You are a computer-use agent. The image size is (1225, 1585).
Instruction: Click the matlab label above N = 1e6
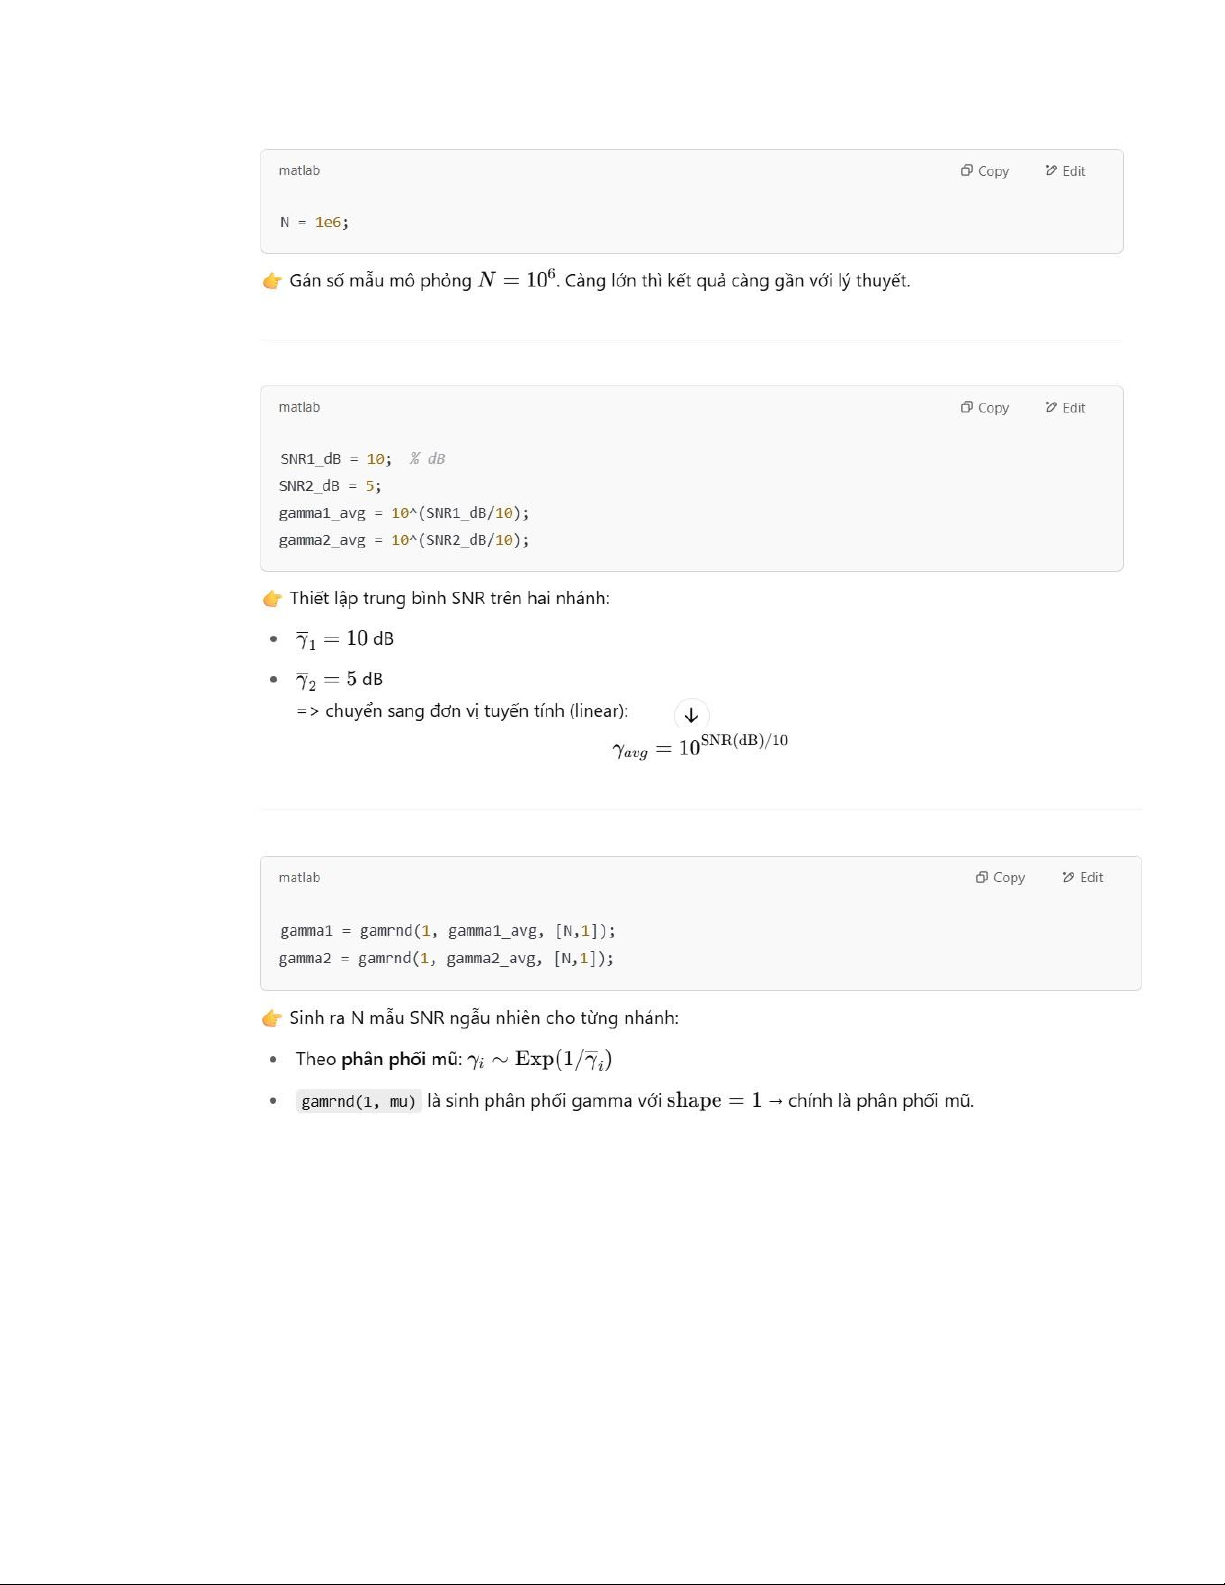tap(299, 171)
